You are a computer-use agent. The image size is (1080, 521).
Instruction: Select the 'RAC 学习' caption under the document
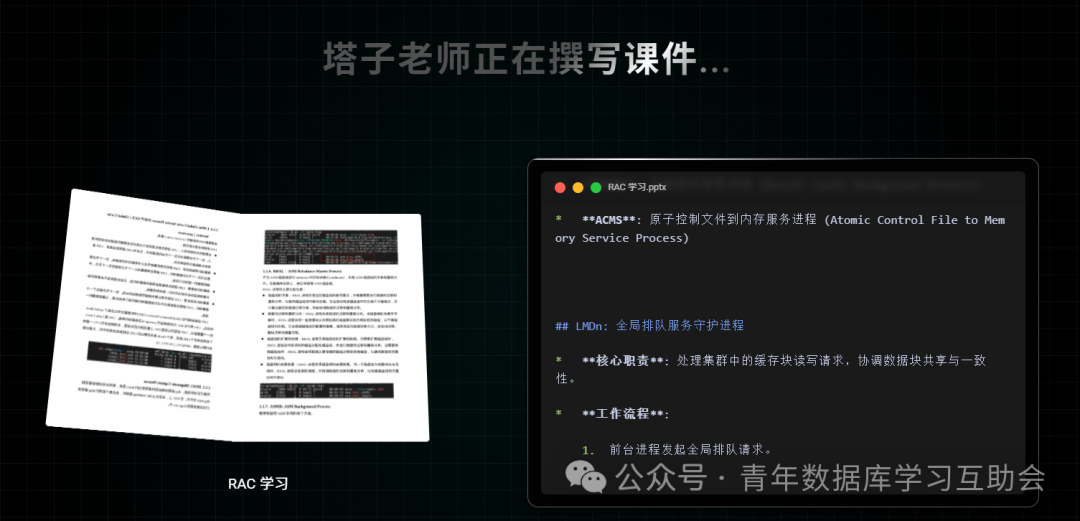(258, 484)
